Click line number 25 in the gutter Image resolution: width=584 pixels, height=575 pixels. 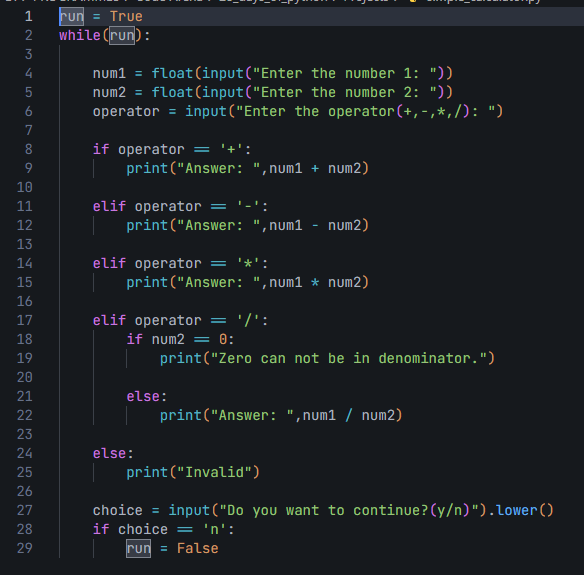(25, 472)
